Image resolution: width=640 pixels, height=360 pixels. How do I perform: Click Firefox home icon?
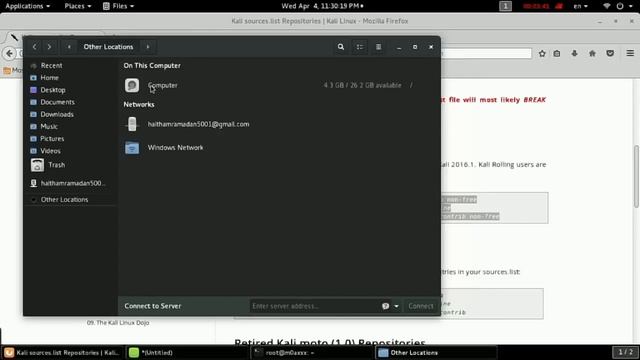click(592, 53)
